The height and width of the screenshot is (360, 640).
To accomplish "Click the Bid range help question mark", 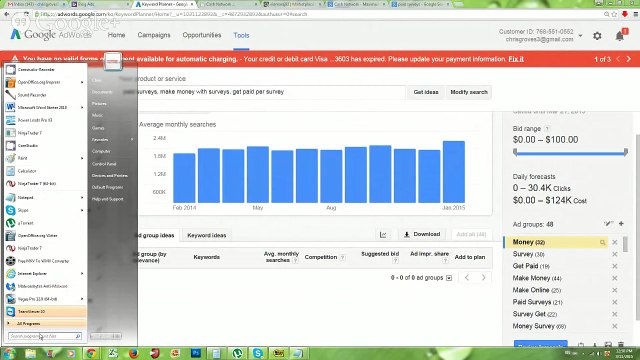I will pos(547,129).
